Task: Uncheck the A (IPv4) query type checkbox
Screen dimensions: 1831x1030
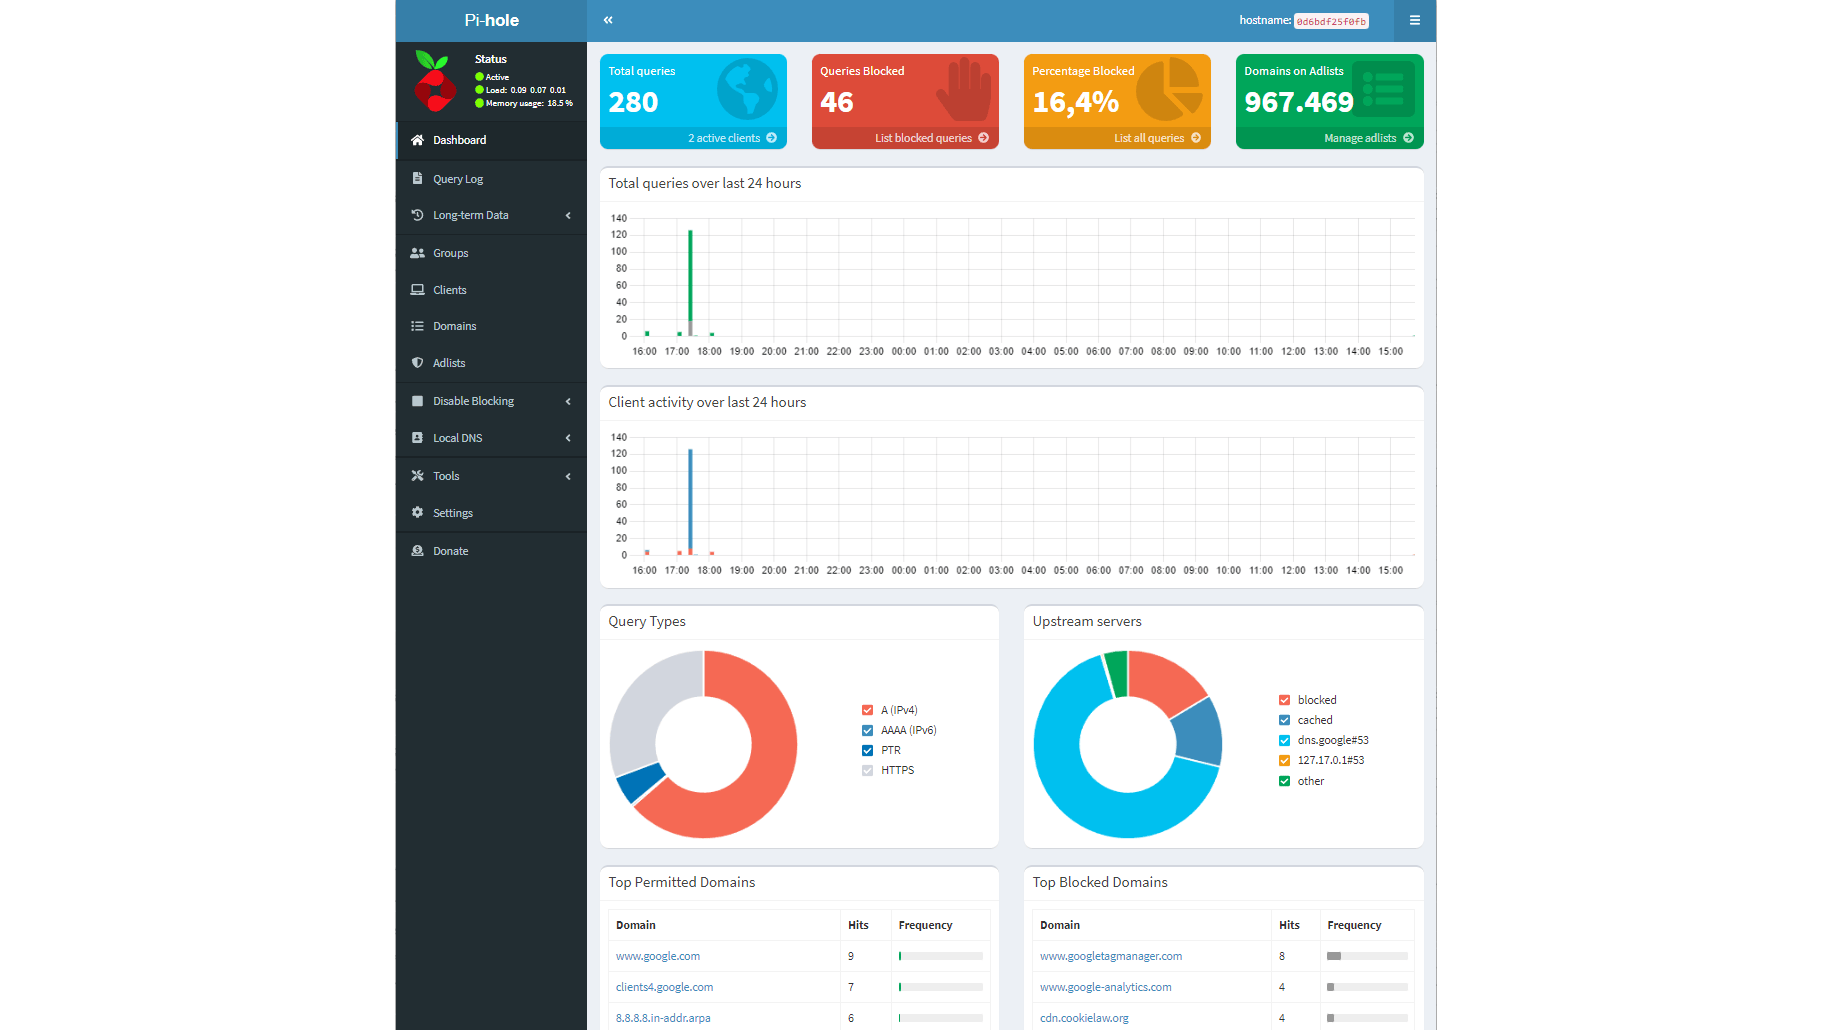Action: [867, 710]
